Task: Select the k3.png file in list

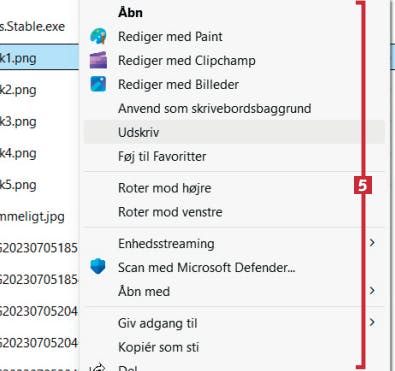Action: click(18, 122)
